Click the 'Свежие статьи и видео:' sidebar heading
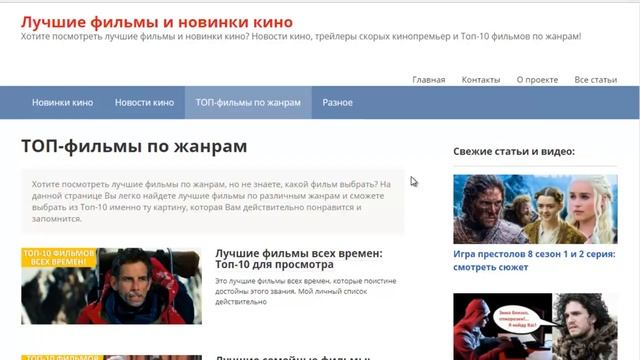Image resolution: width=640 pixels, height=360 pixels. pos(514,151)
